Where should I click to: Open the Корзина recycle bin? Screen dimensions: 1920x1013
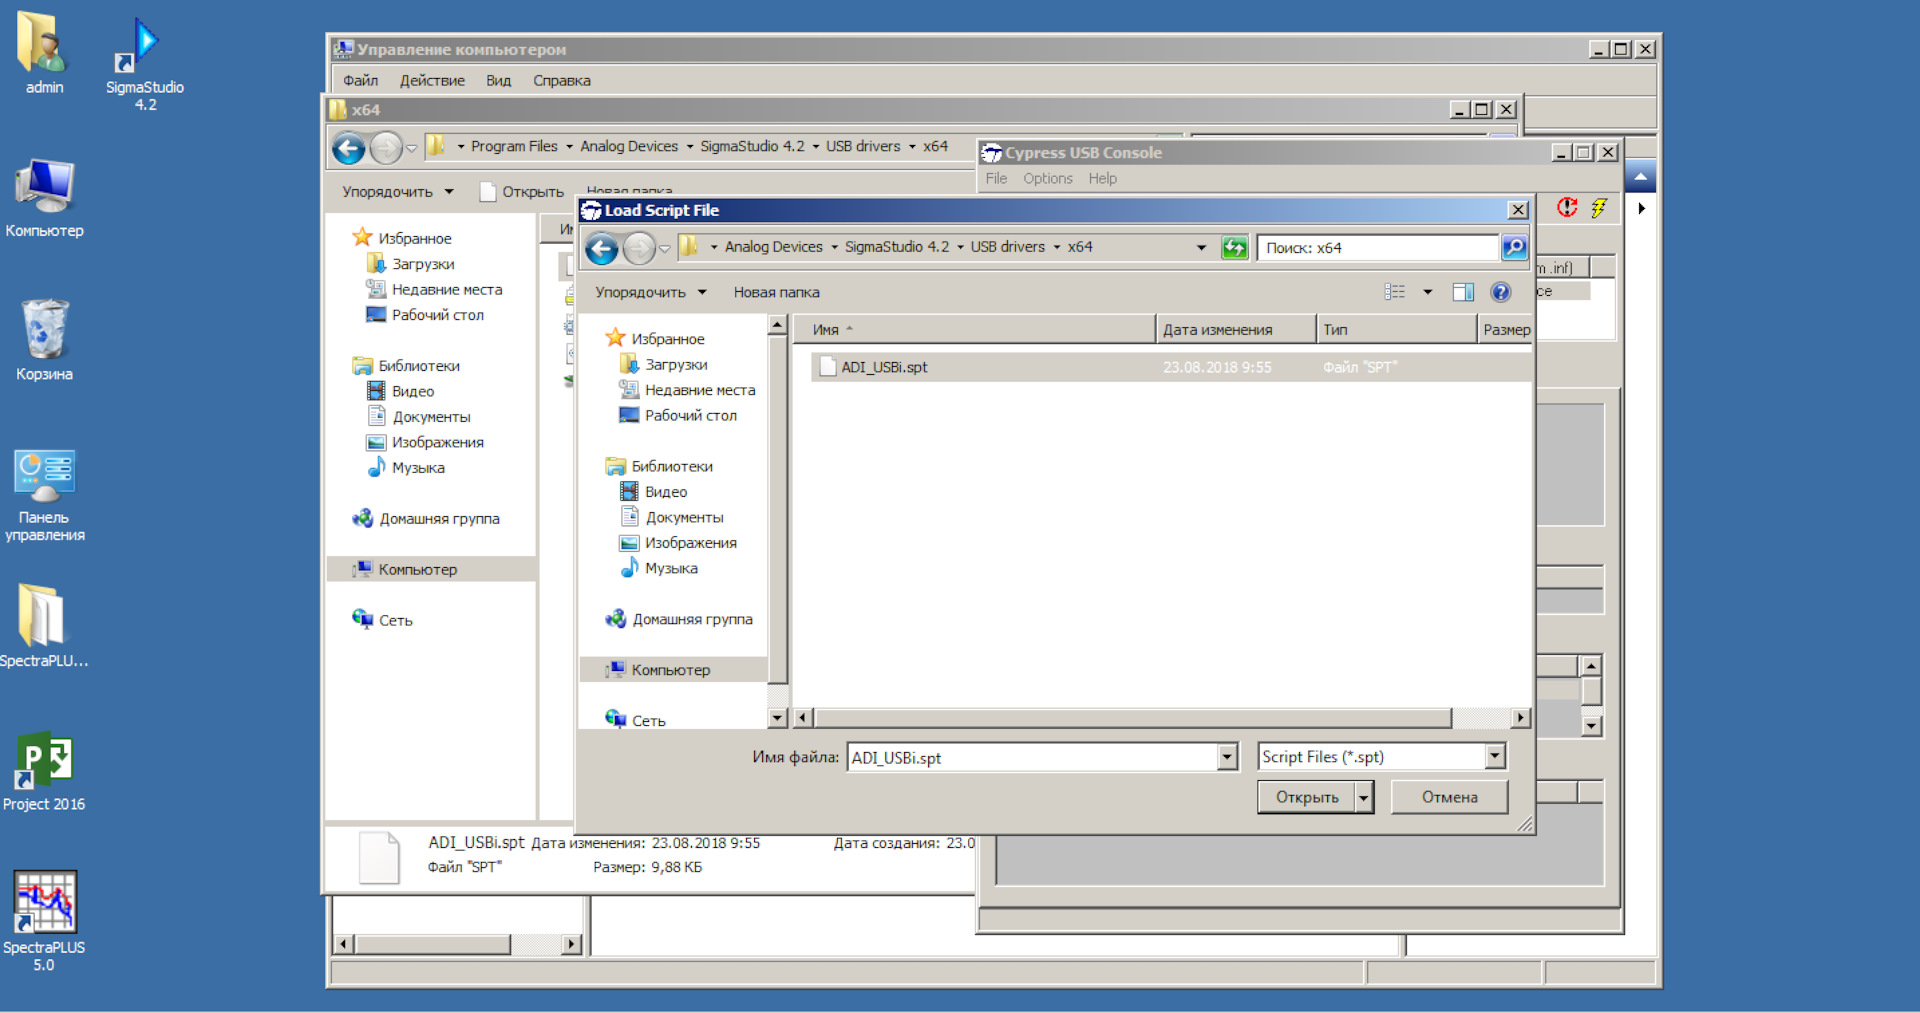click(x=44, y=341)
